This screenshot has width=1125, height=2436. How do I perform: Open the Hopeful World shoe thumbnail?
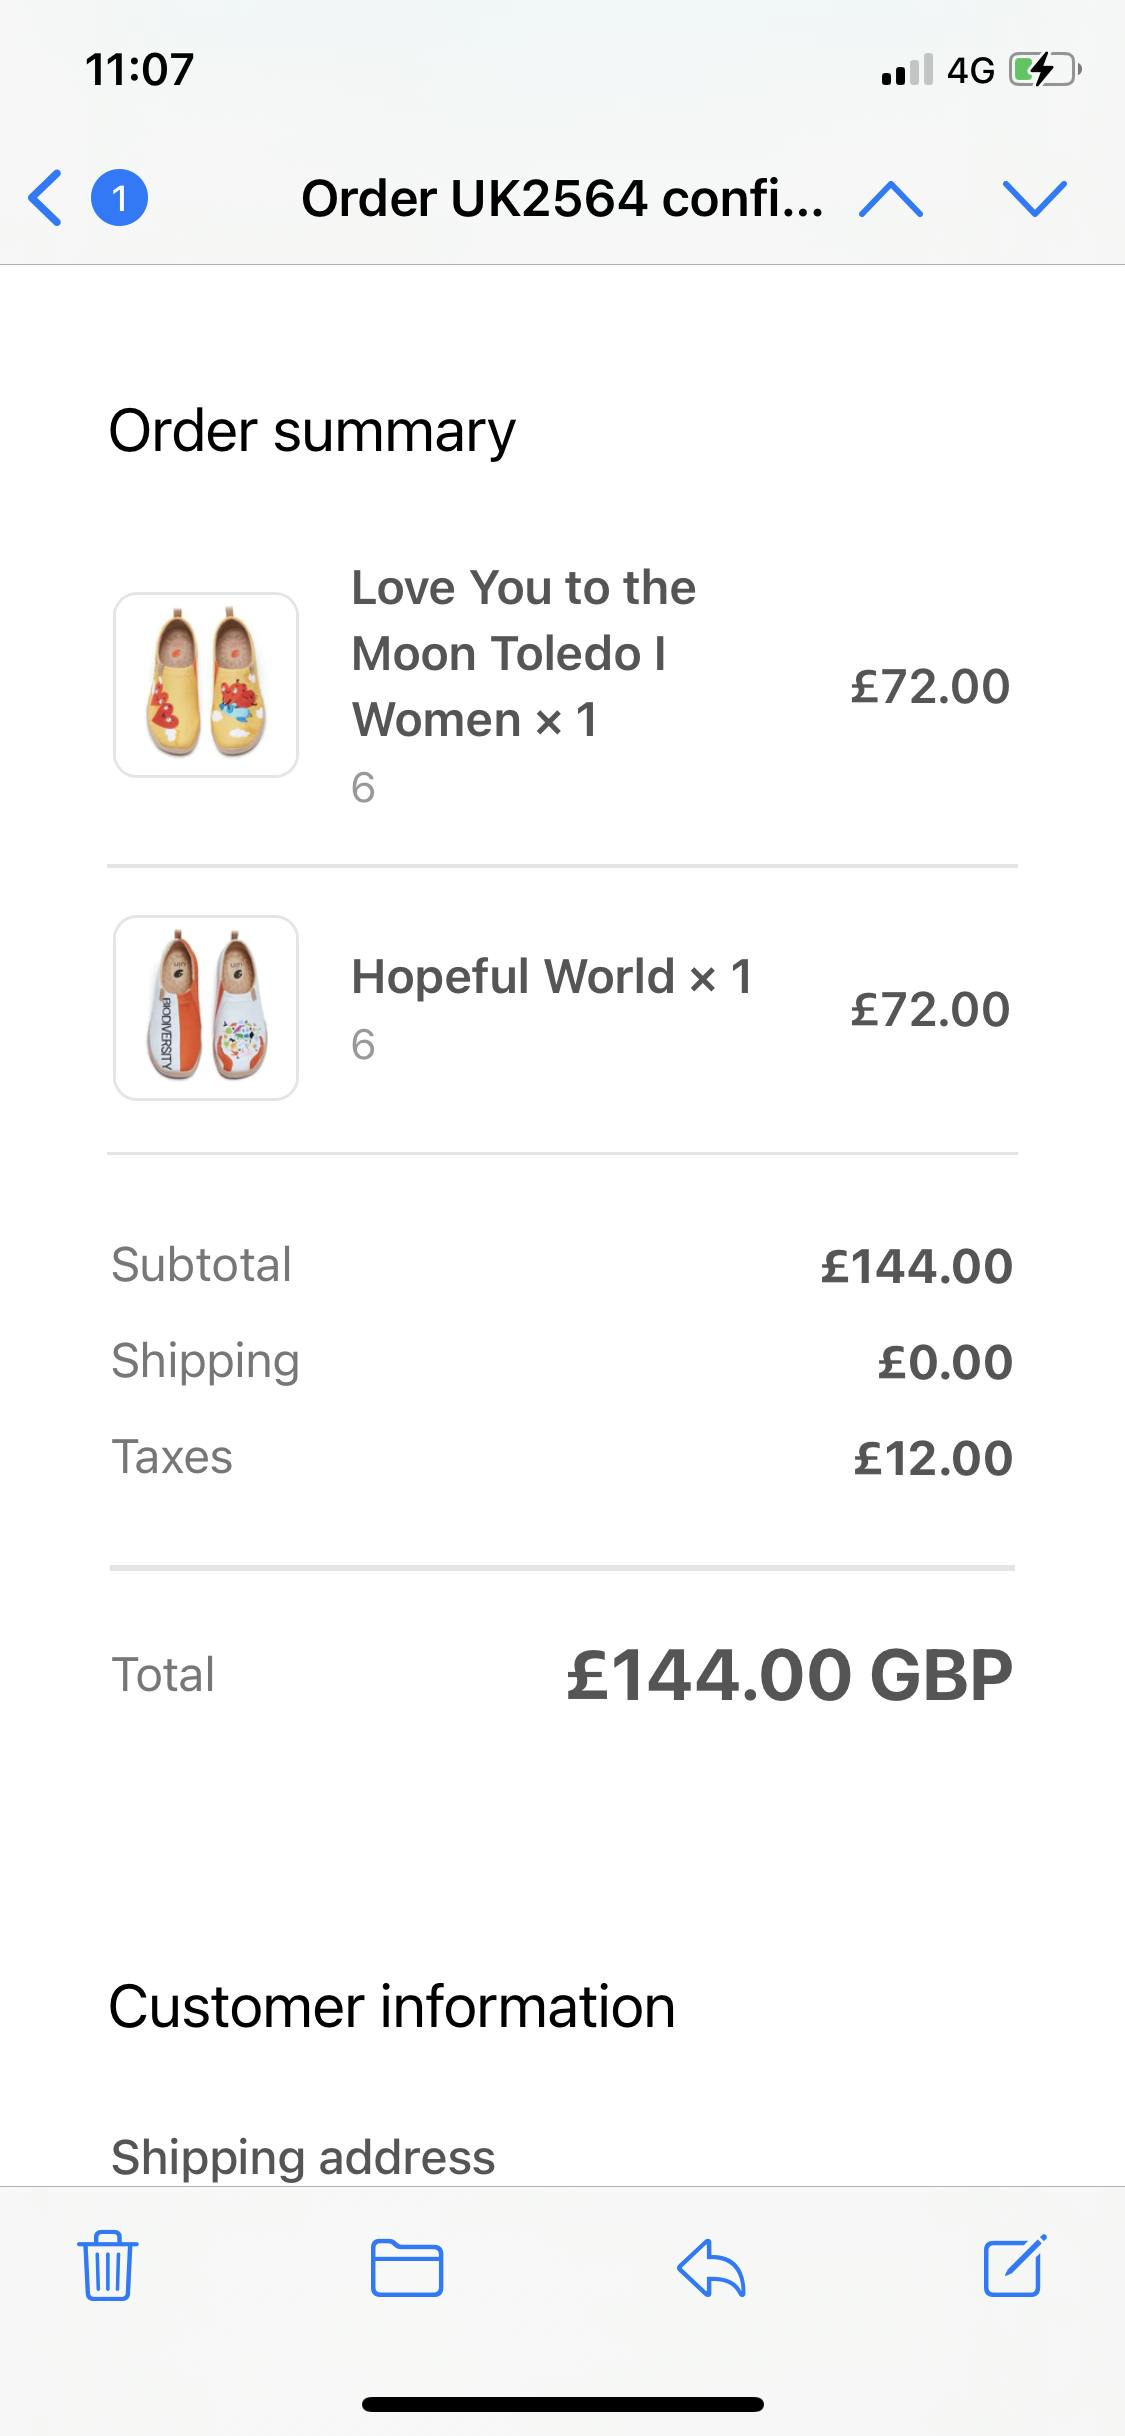(x=206, y=1008)
